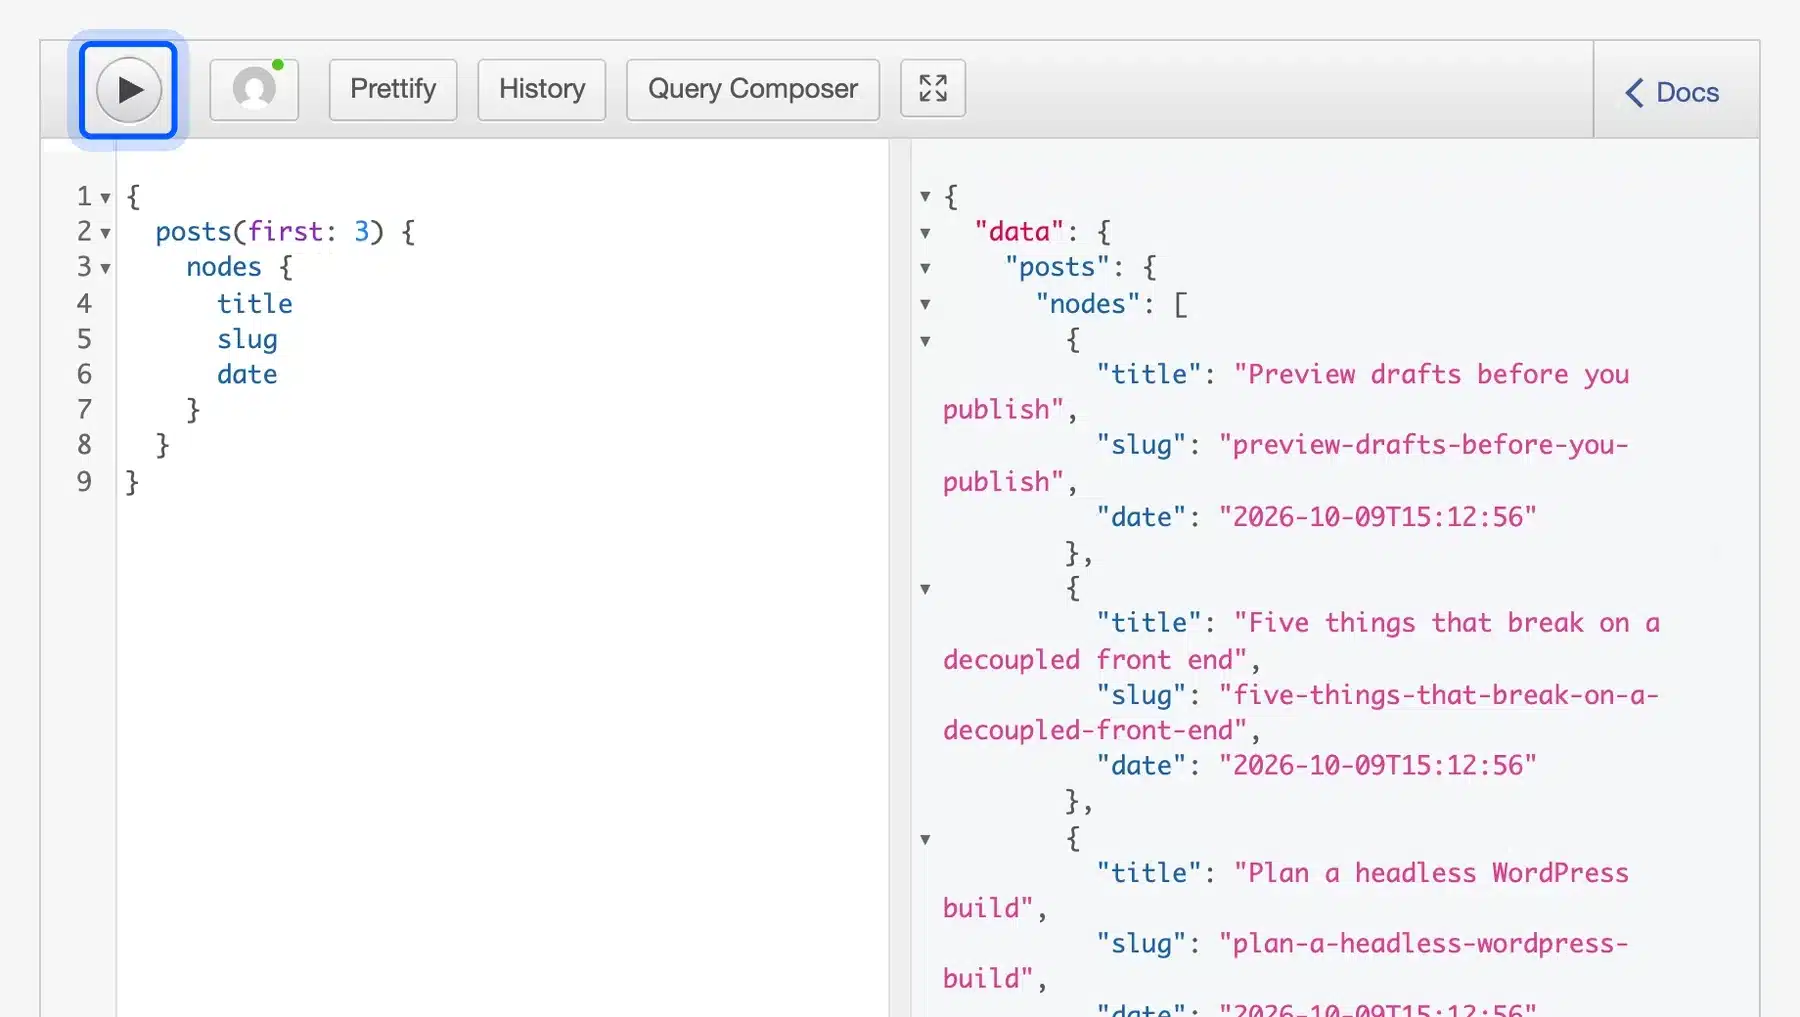Click the "data" key in the response

[1019, 232]
